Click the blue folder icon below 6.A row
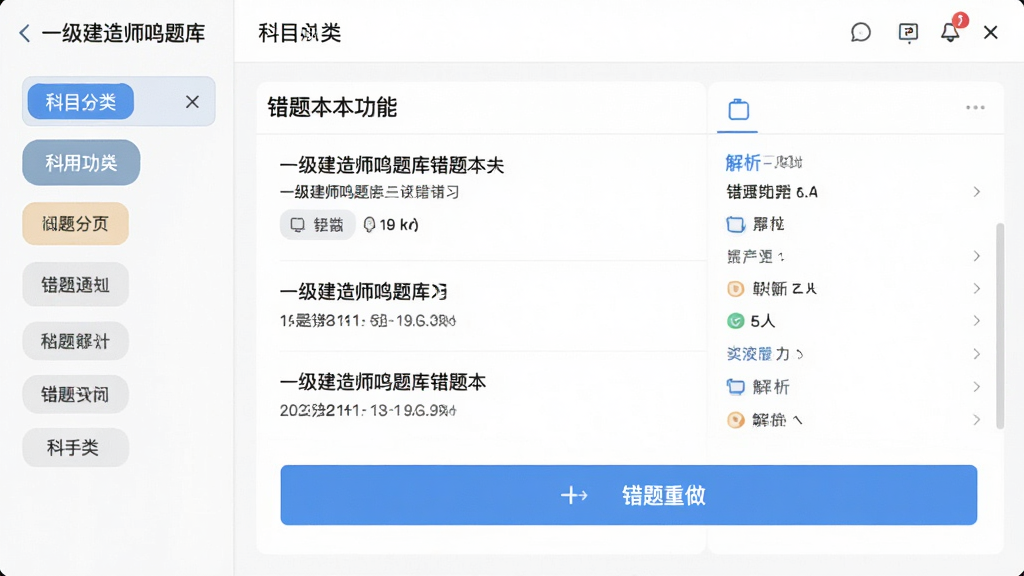 point(736,224)
